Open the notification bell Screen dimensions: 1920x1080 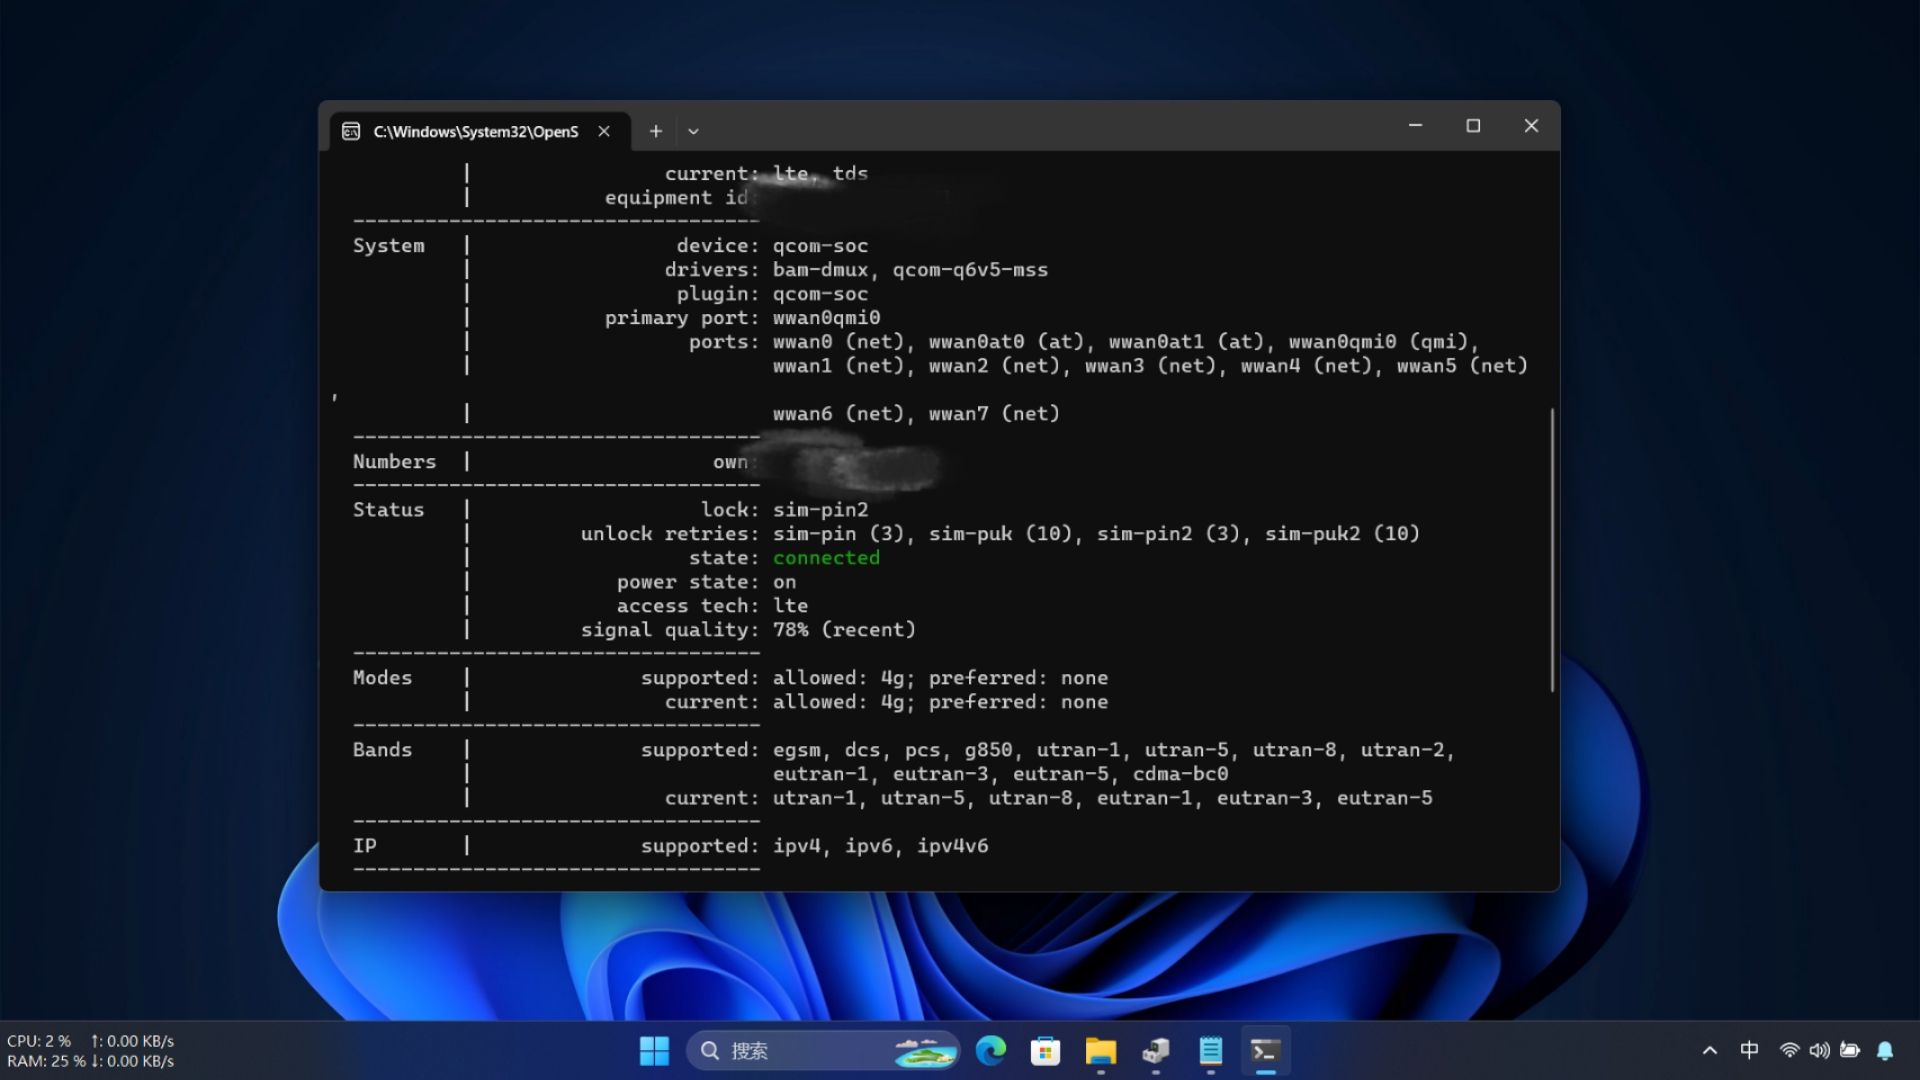[1885, 1050]
